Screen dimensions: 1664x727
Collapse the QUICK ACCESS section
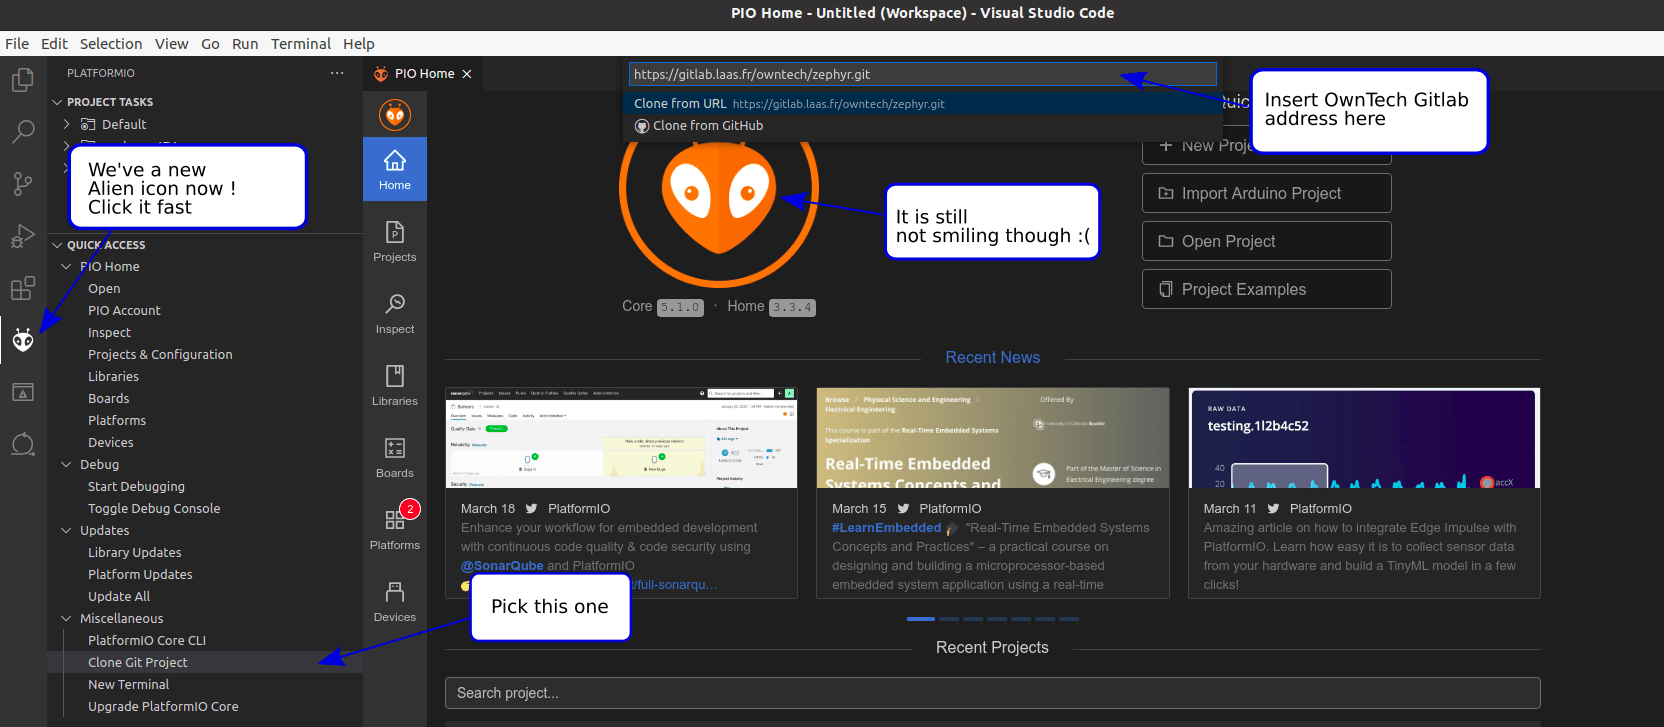57,245
